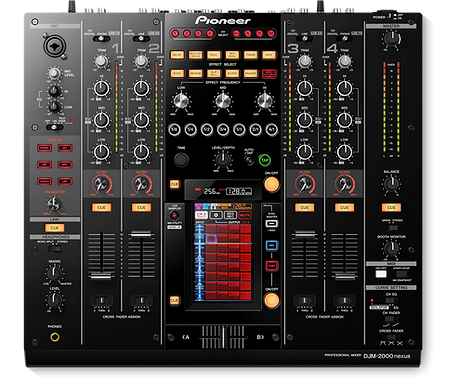Click the MASTER level knob
The image size is (460, 380).
click(x=391, y=38)
